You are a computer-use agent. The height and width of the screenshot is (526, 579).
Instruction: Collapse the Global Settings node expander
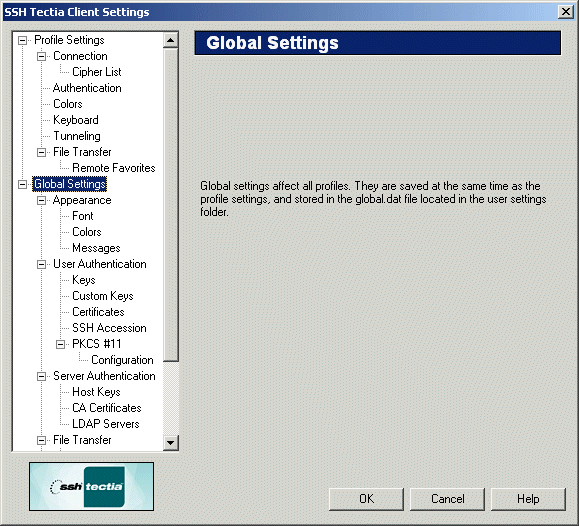coord(23,184)
